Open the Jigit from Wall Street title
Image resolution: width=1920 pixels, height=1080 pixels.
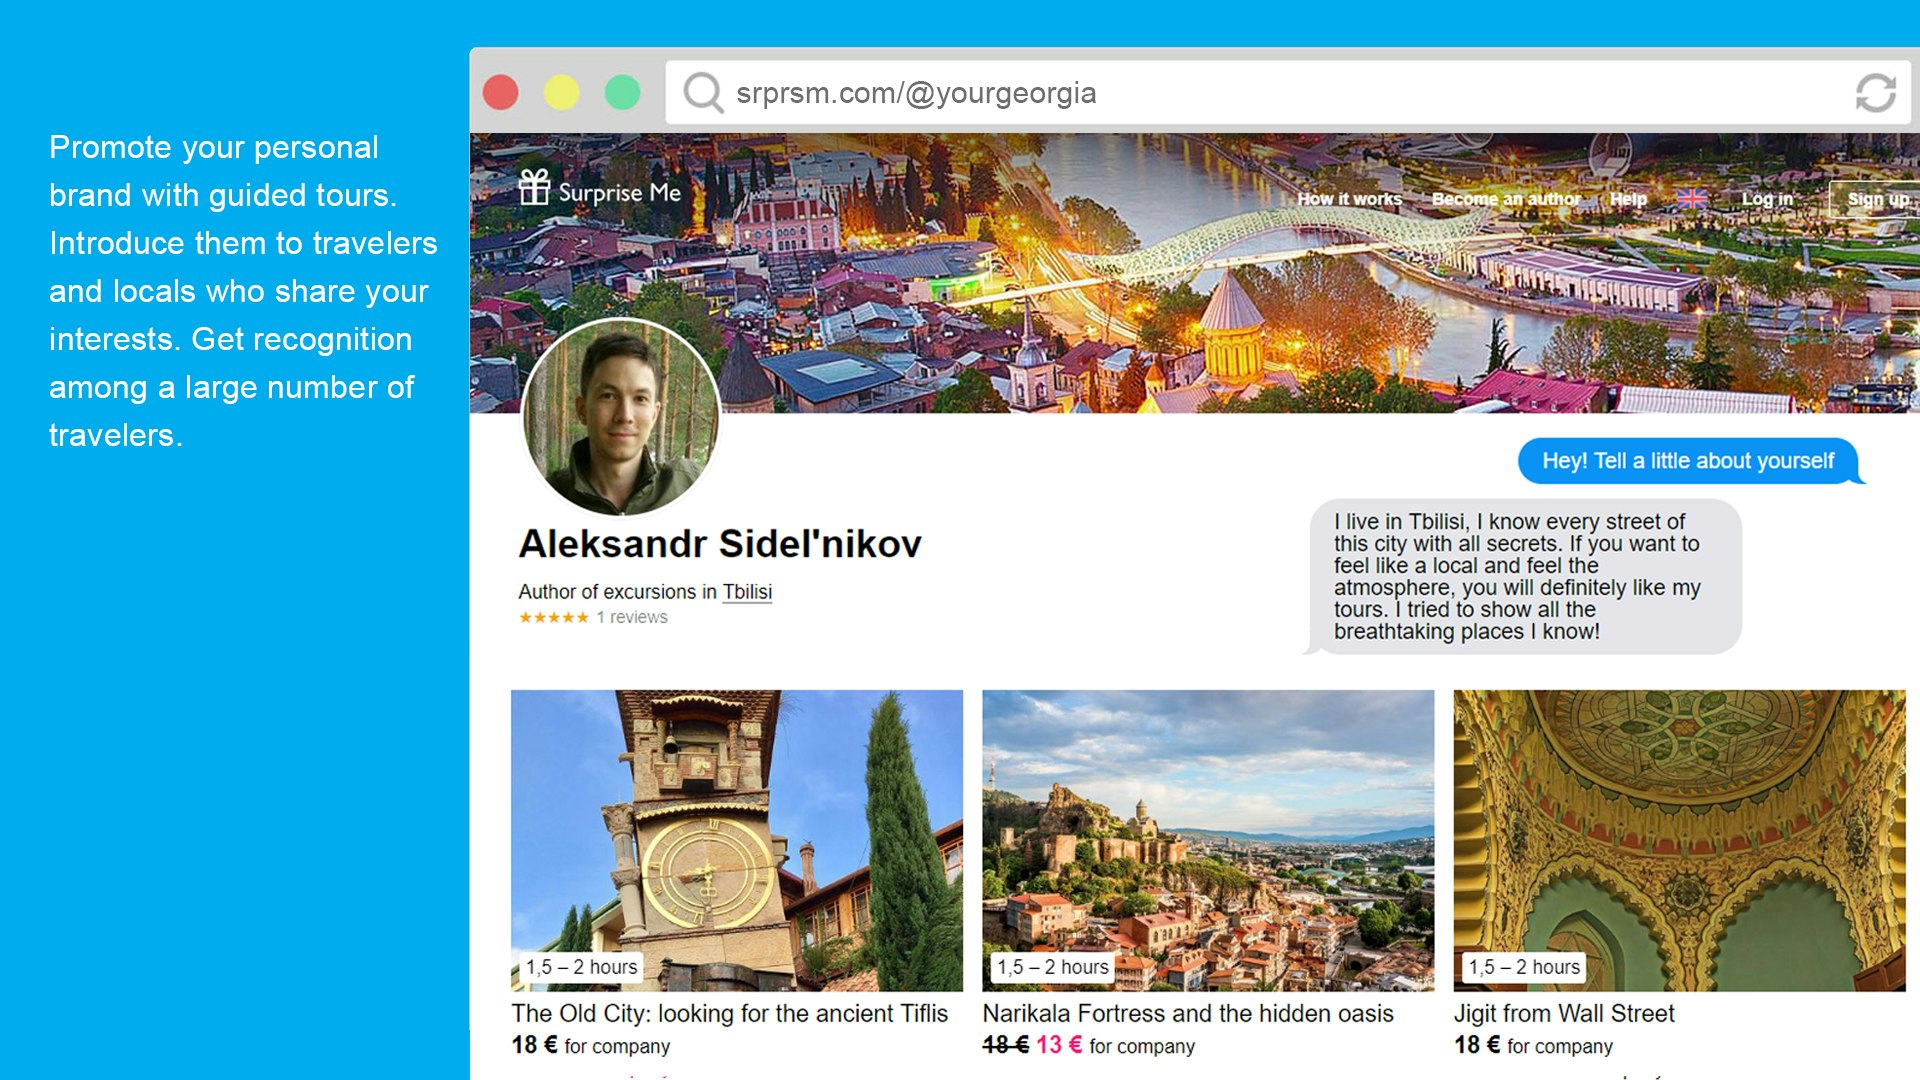[1563, 1013]
